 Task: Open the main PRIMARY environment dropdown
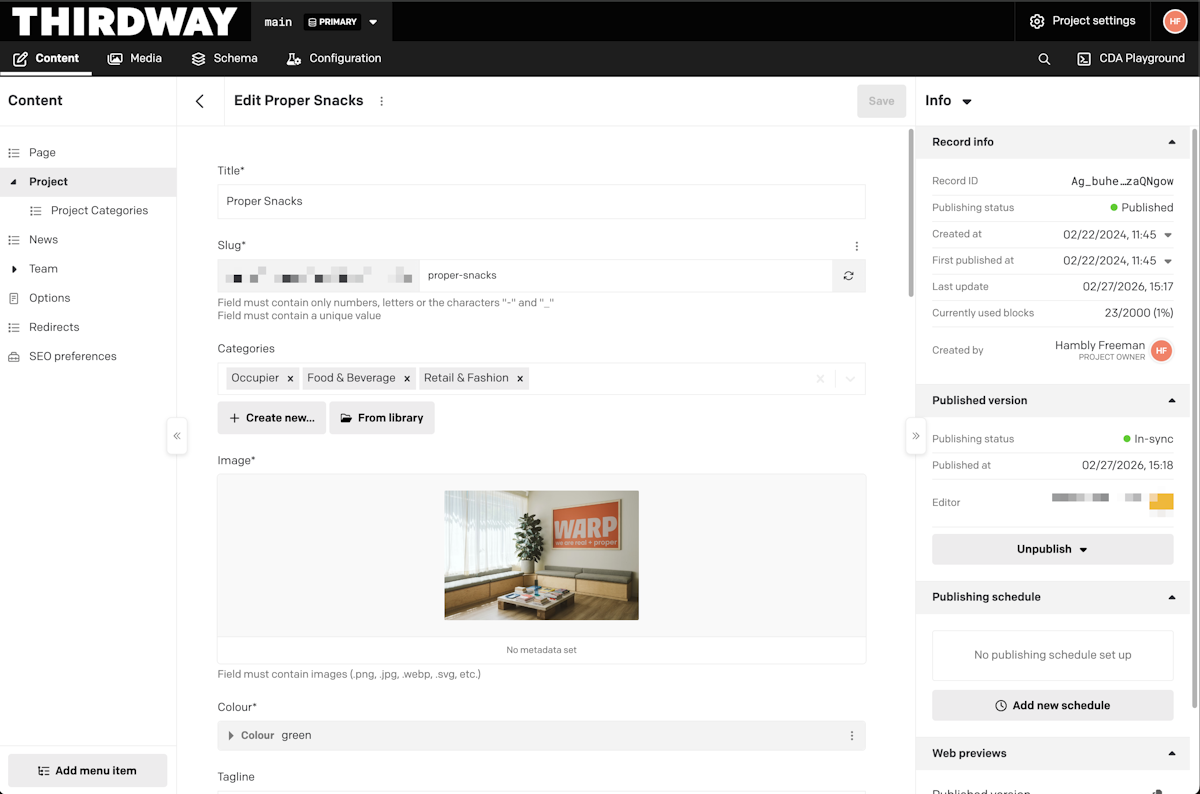pos(321,22)
